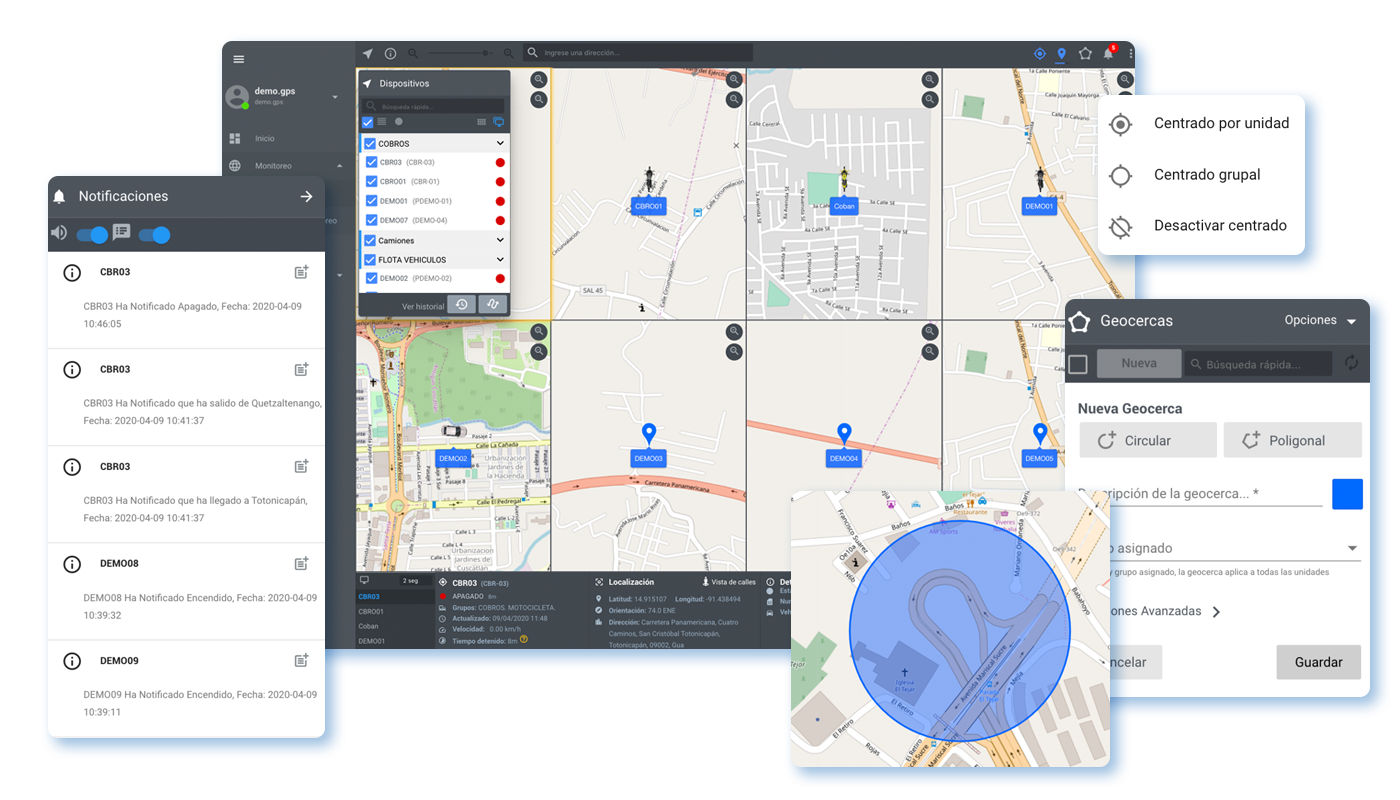Collapse the COBROS group chevron
This screenshot has width=1400, height=800.
click(501, 144)
